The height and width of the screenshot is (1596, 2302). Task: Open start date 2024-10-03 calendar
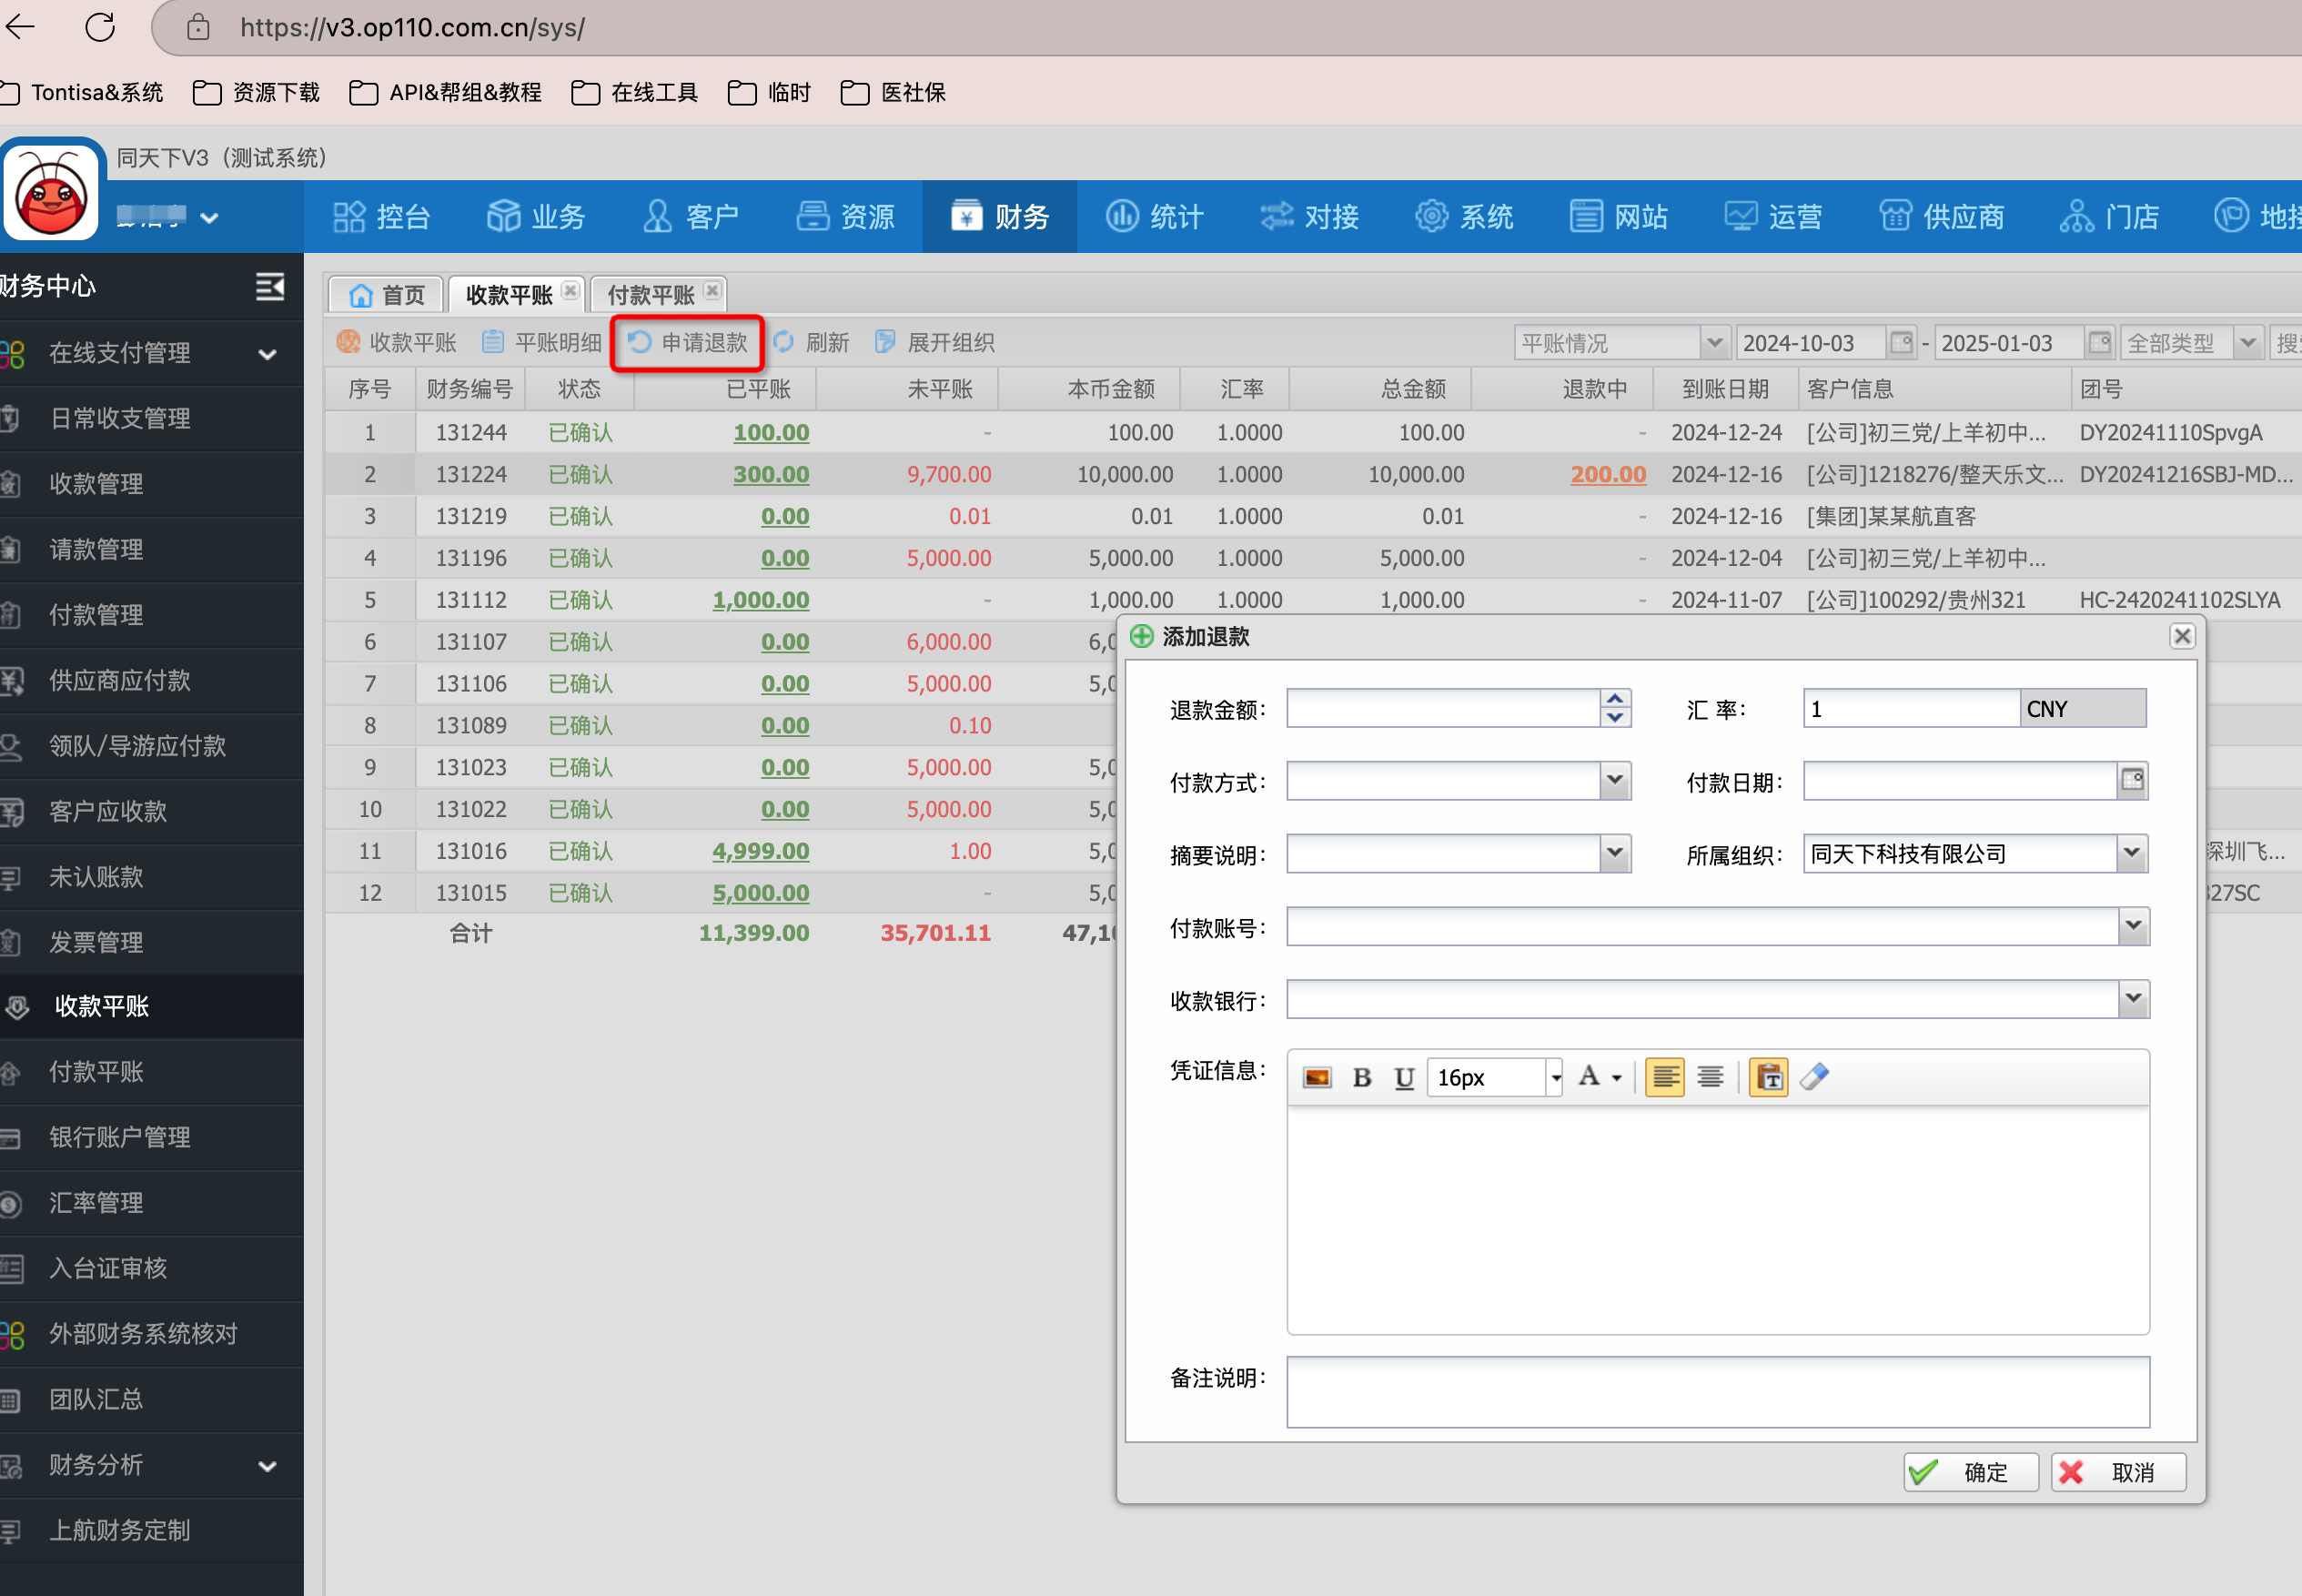click(x=1900, y=343)
